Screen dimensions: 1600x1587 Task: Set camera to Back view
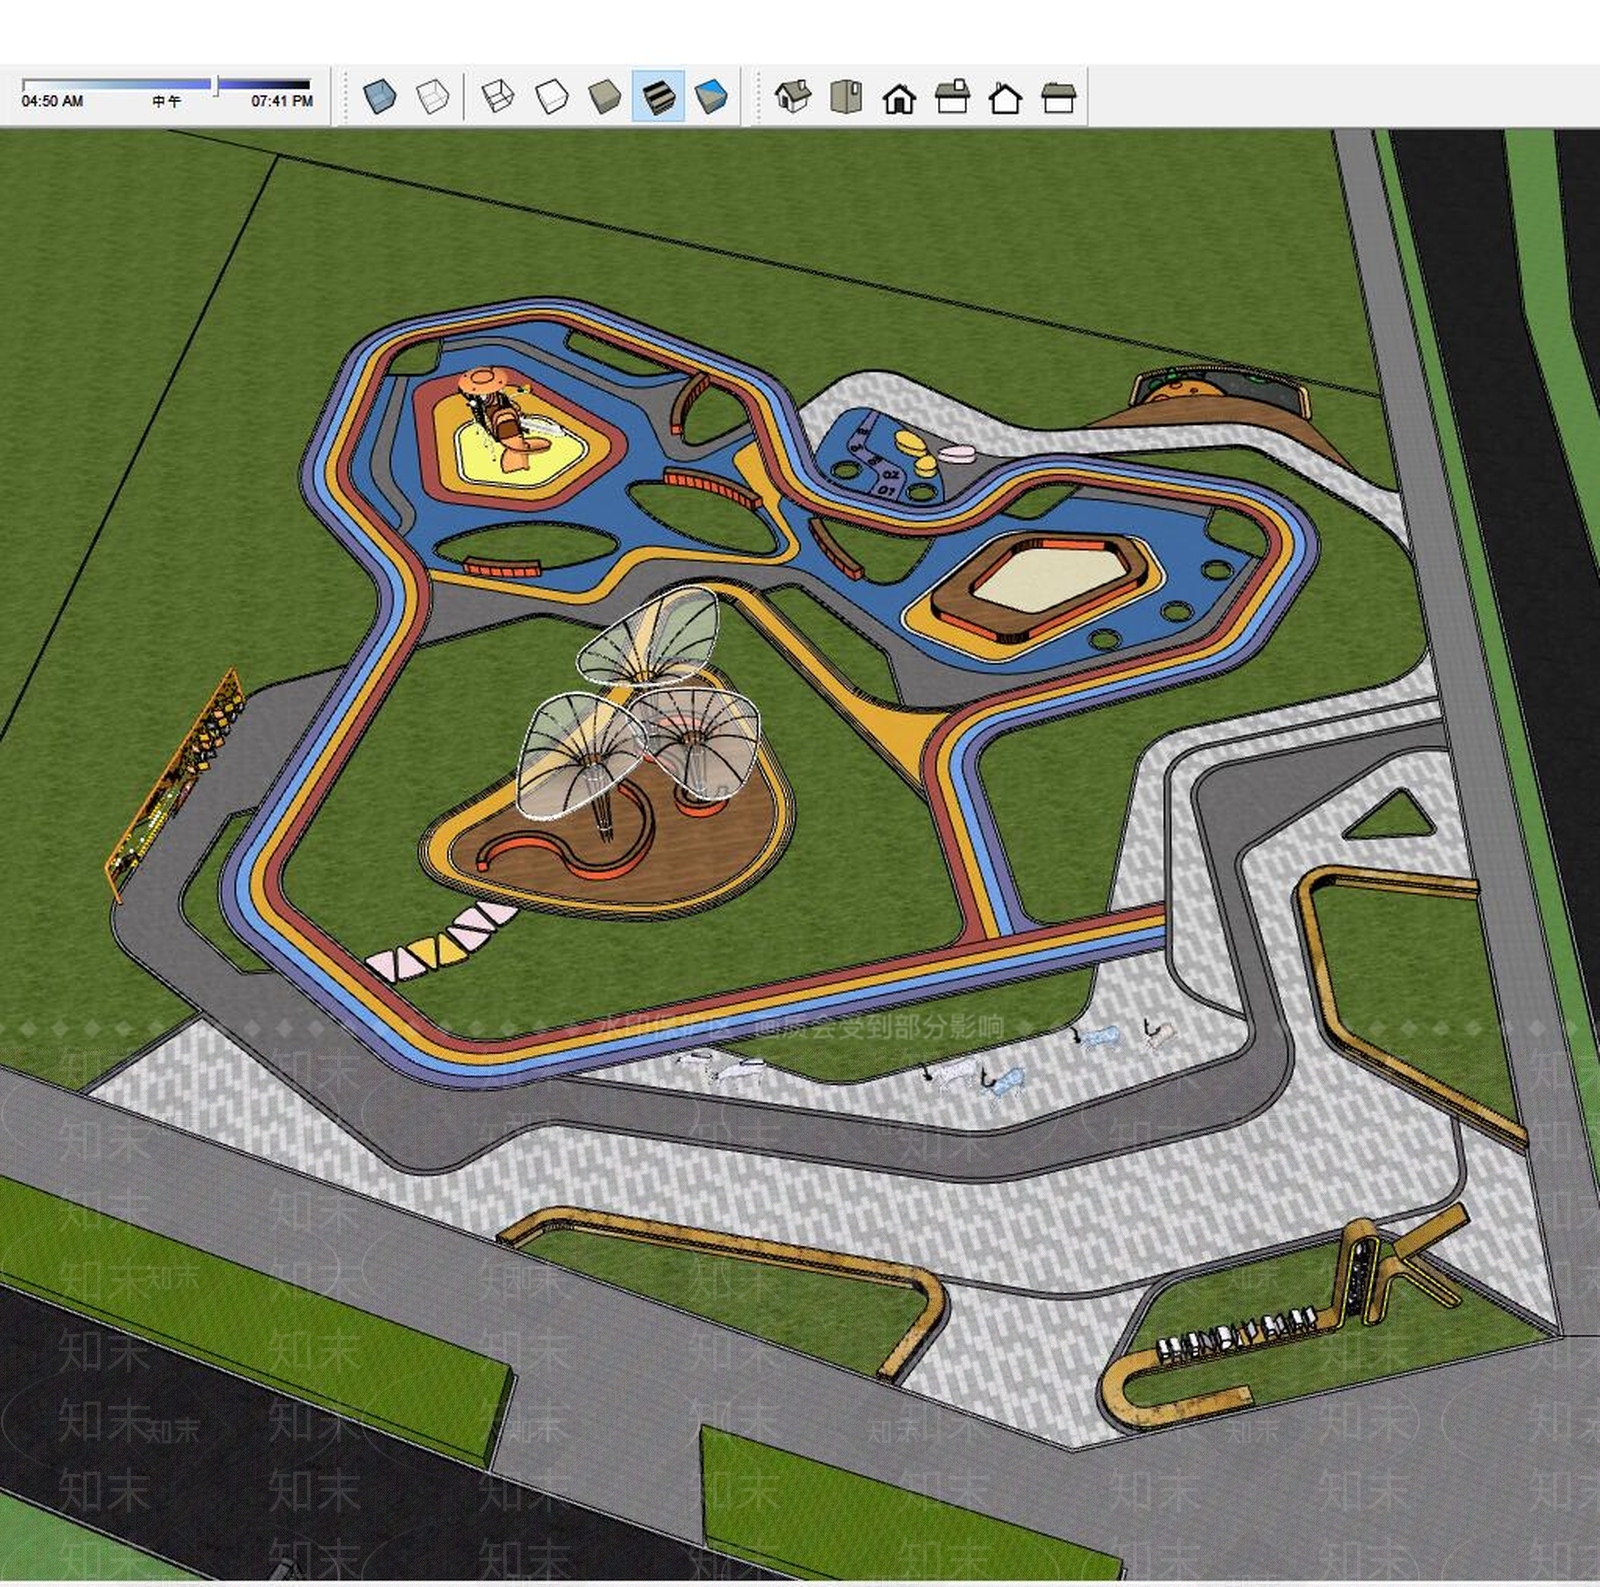pyautogui.click(x=1005, y=98)
